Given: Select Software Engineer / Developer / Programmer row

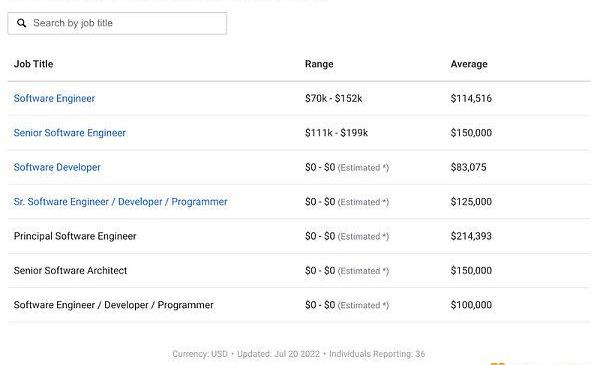Looking at the screenshot, I should pos(299,305).
